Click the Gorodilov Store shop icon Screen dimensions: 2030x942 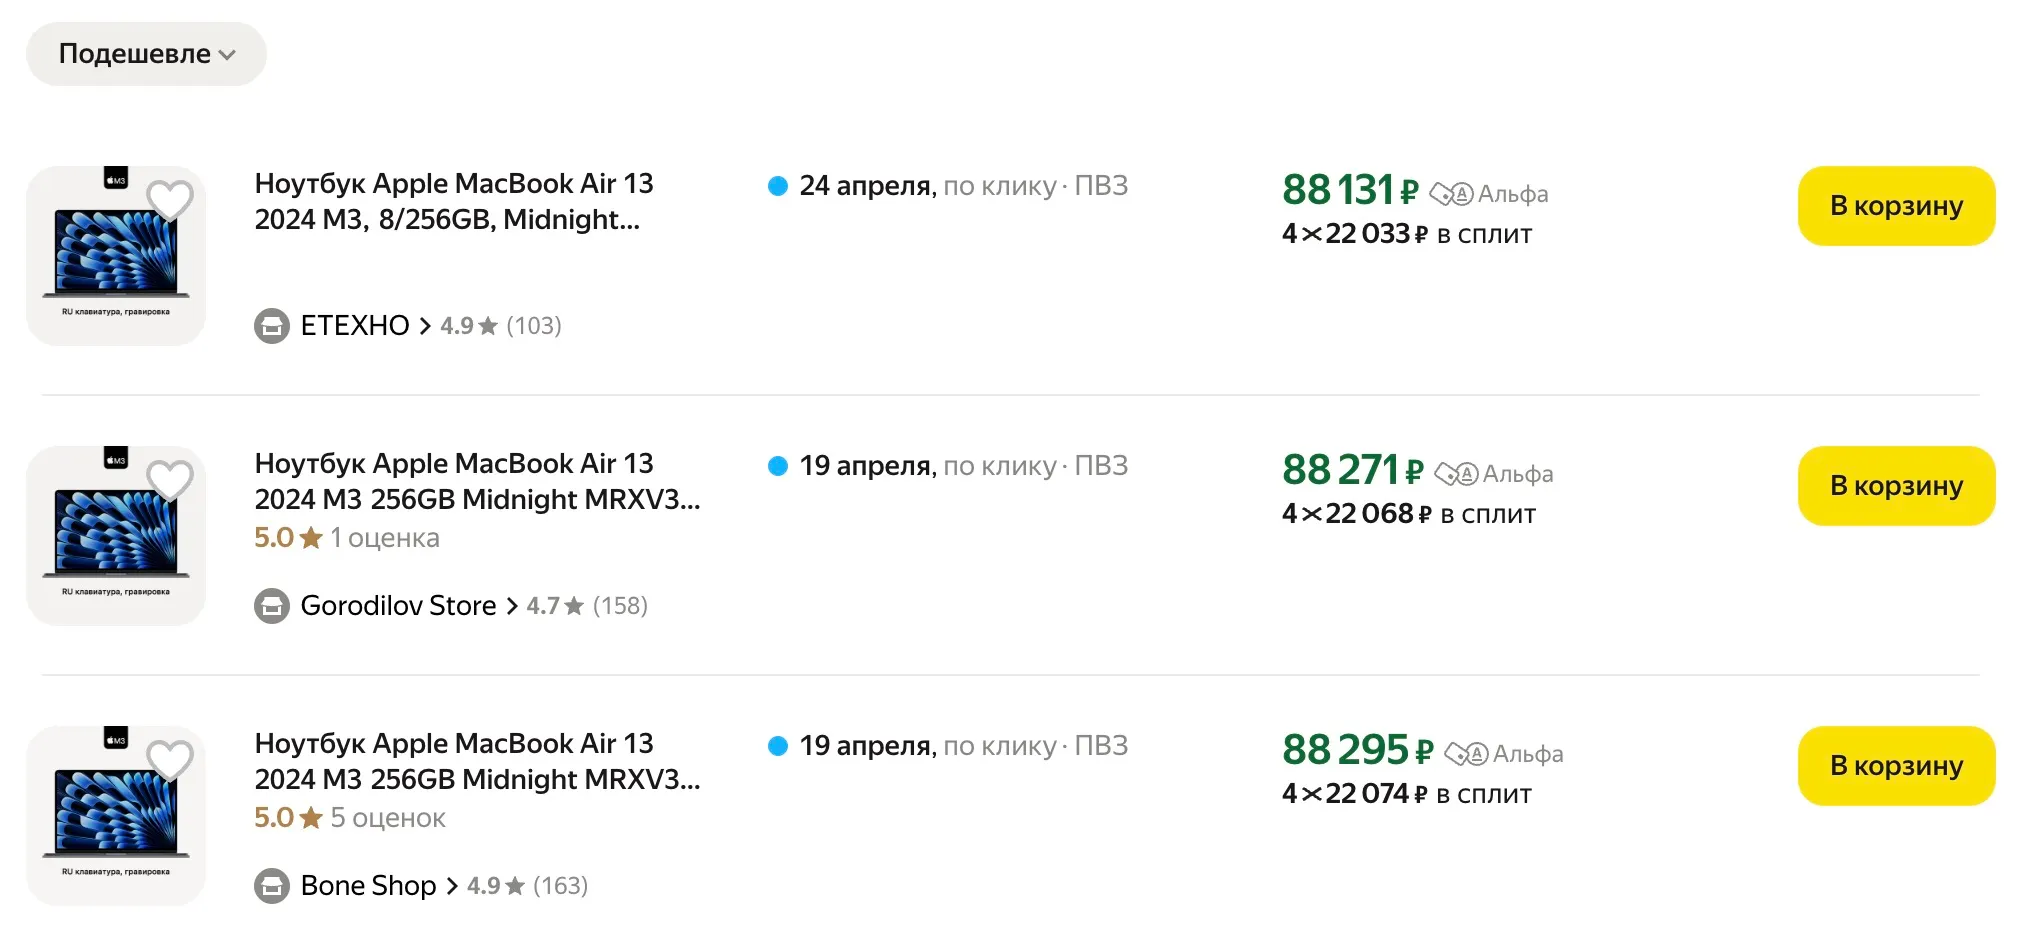tap(271, 606)
